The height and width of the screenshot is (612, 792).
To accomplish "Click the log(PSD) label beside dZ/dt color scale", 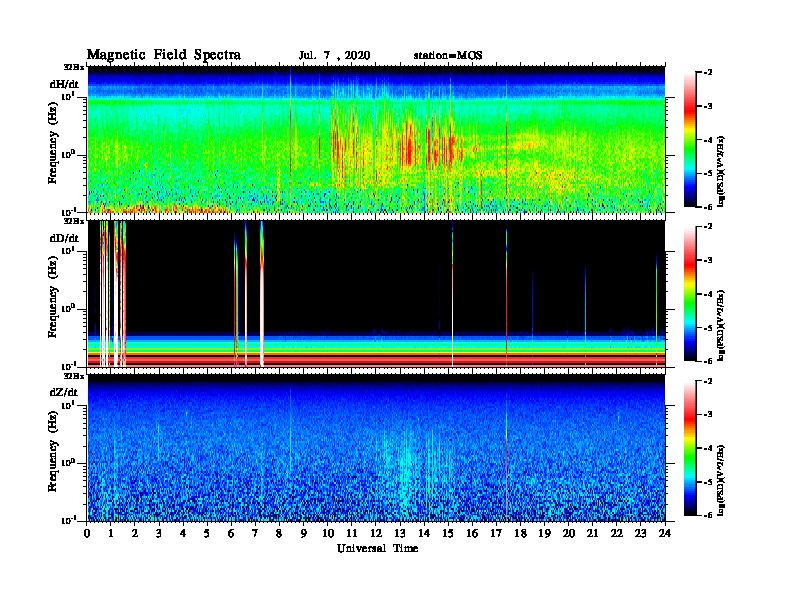I will (x=721, y=480).
